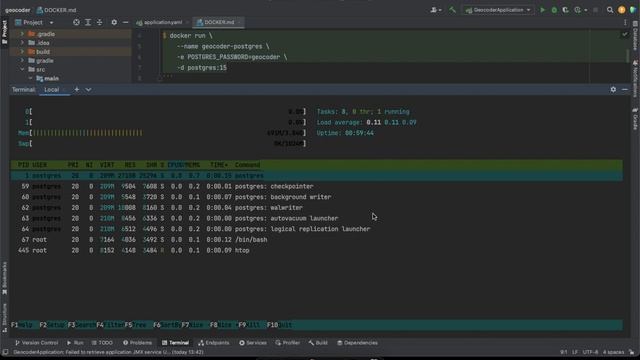Open the Services tool window

coord(253,342)
